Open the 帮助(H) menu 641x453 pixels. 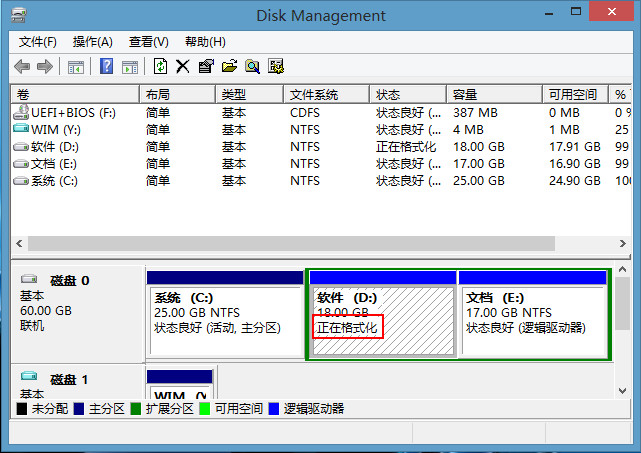[205, 42]
